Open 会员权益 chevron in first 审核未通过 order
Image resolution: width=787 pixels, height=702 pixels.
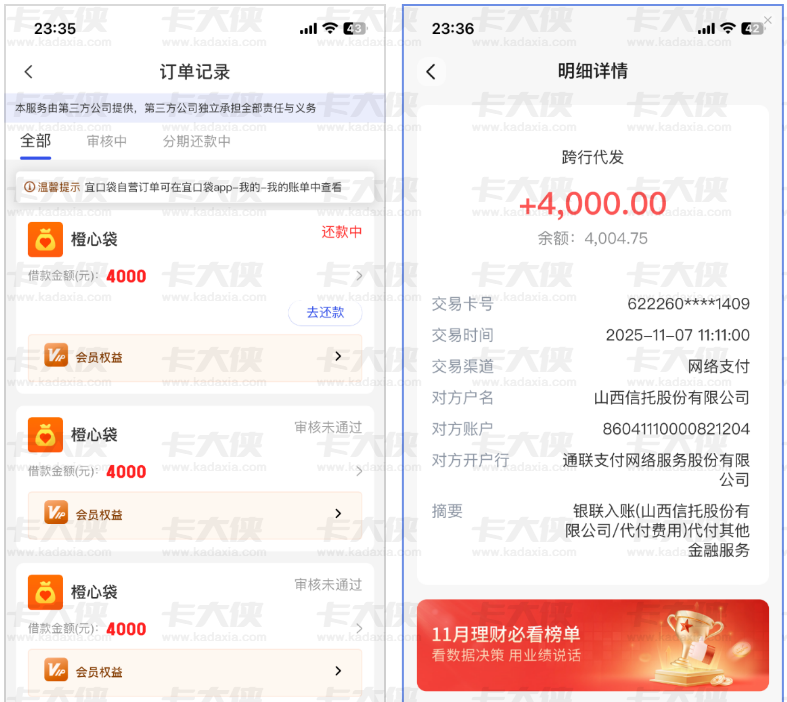338,513
